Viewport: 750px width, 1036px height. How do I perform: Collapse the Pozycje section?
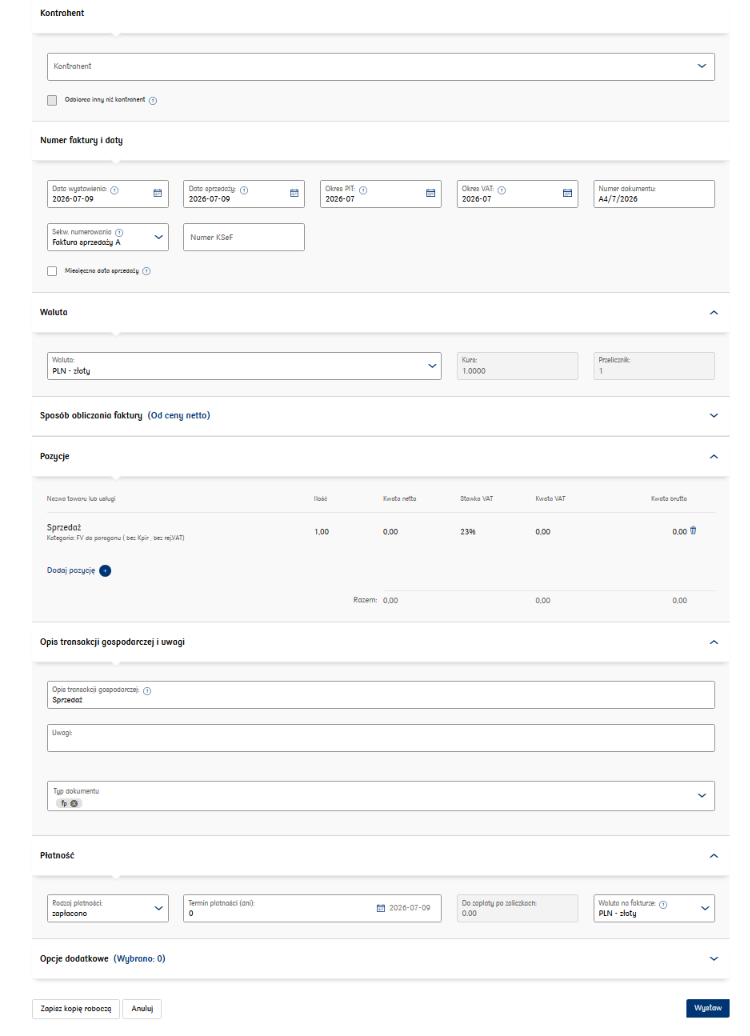coord(714,457)
